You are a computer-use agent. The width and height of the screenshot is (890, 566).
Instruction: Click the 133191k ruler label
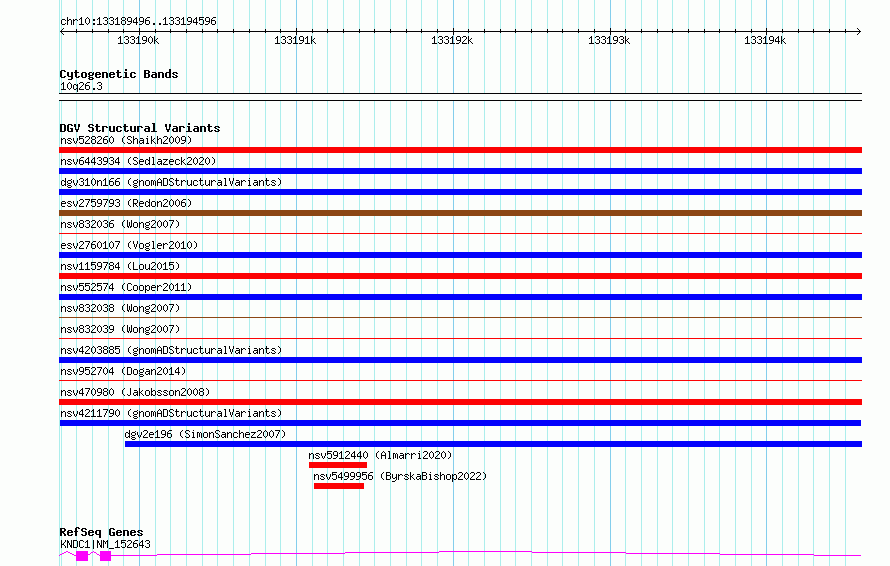(x=295, y=40)
